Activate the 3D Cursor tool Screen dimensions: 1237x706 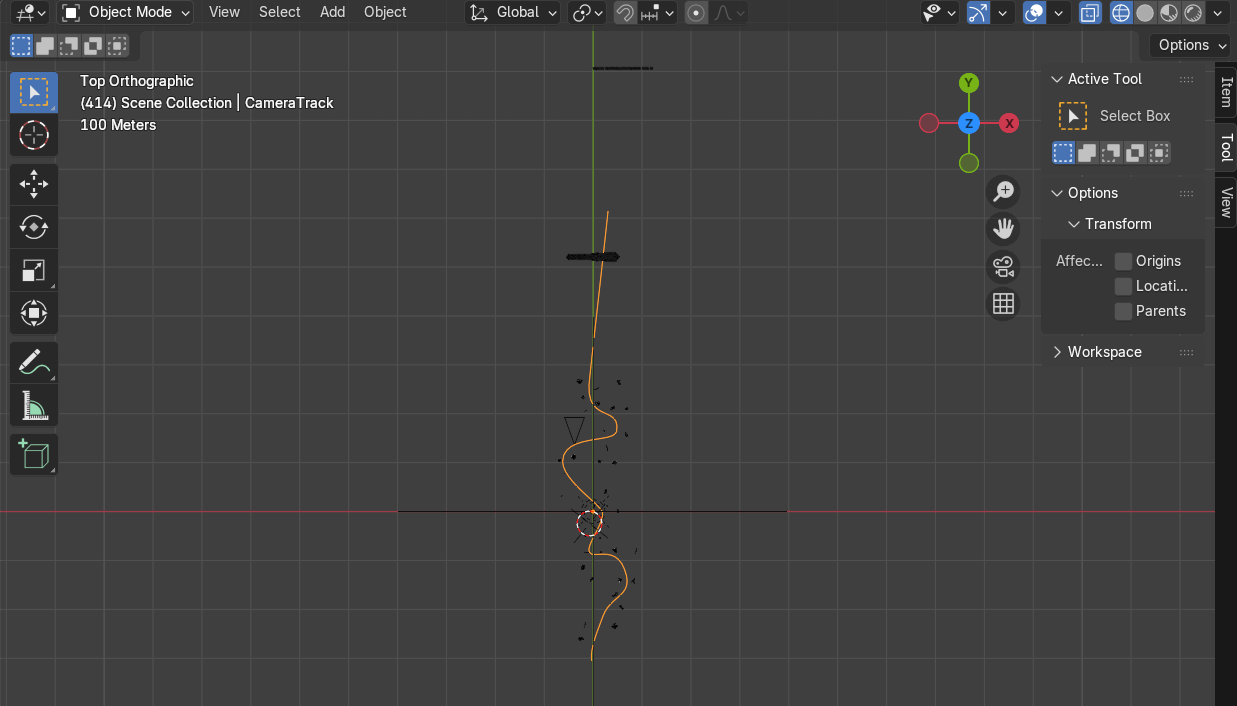(x=34, y=135)
